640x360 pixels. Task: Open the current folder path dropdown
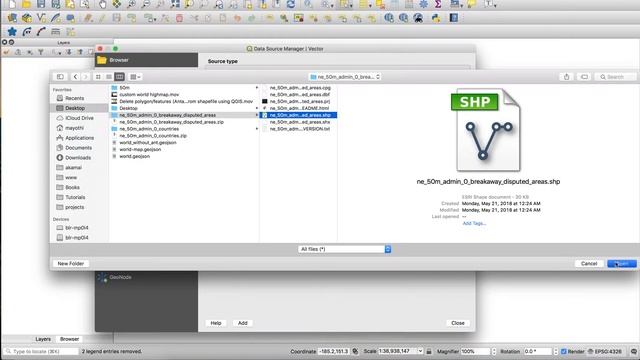[345, 77]
